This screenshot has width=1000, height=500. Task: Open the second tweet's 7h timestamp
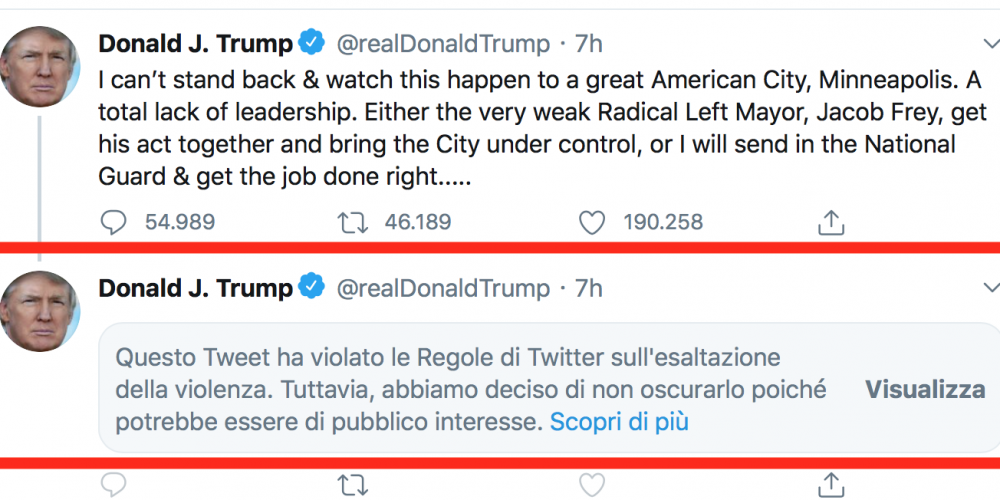(x=588, y=288)
